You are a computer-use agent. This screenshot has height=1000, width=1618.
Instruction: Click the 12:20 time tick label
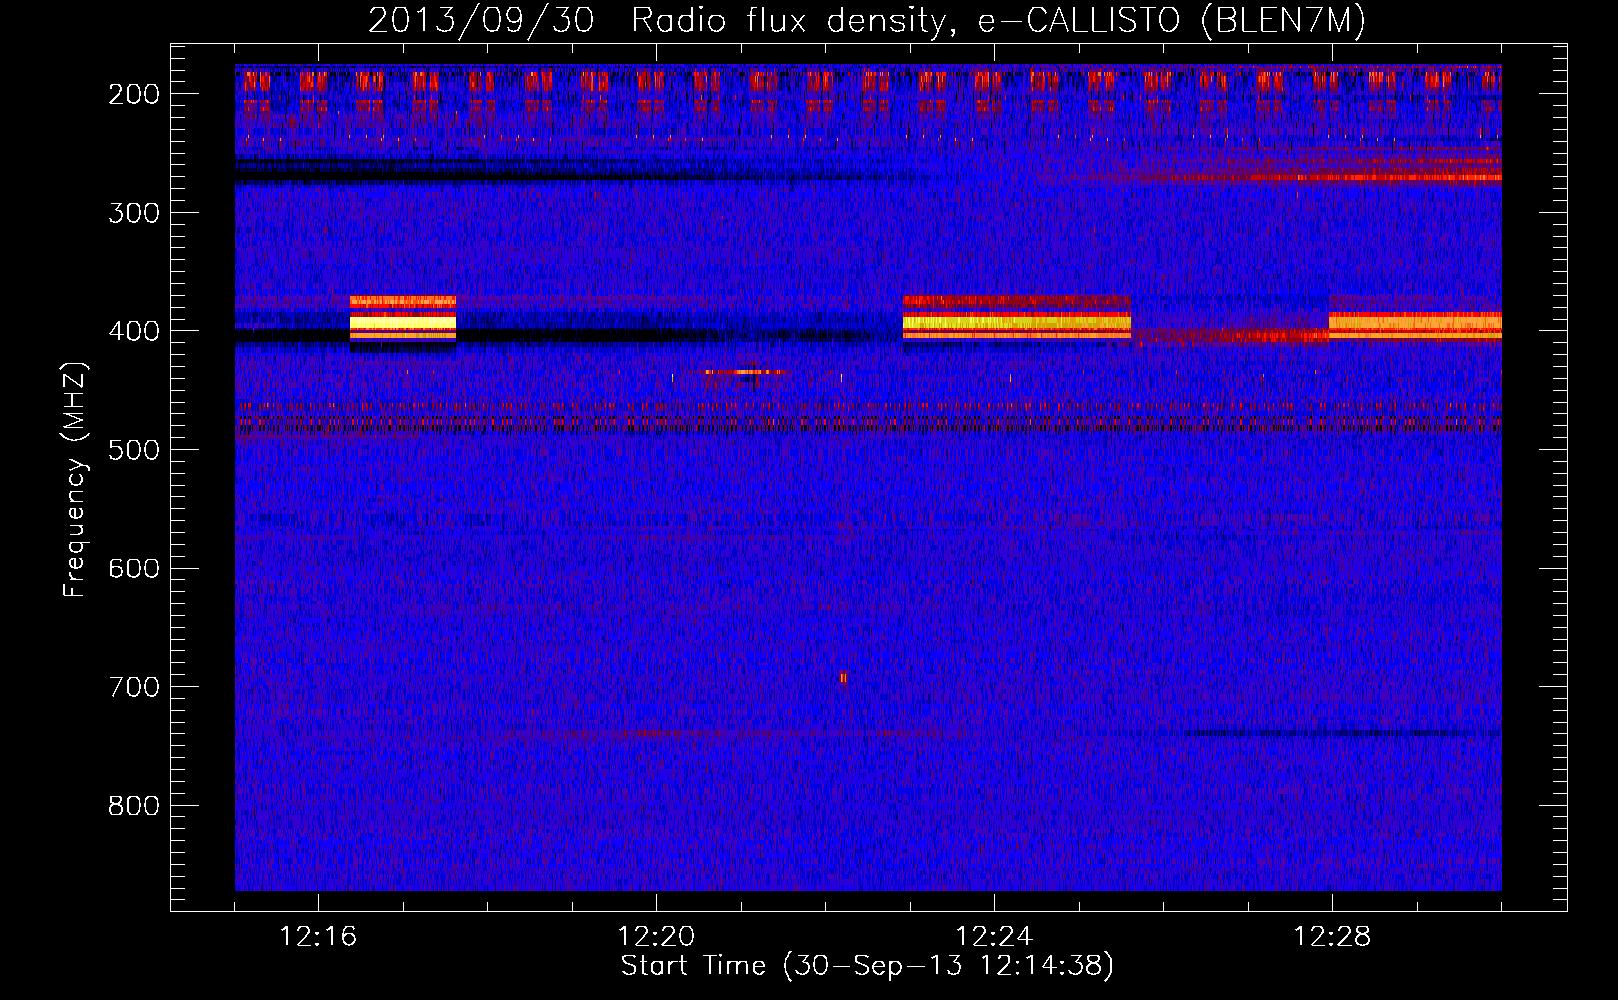[x=656, y=937]
